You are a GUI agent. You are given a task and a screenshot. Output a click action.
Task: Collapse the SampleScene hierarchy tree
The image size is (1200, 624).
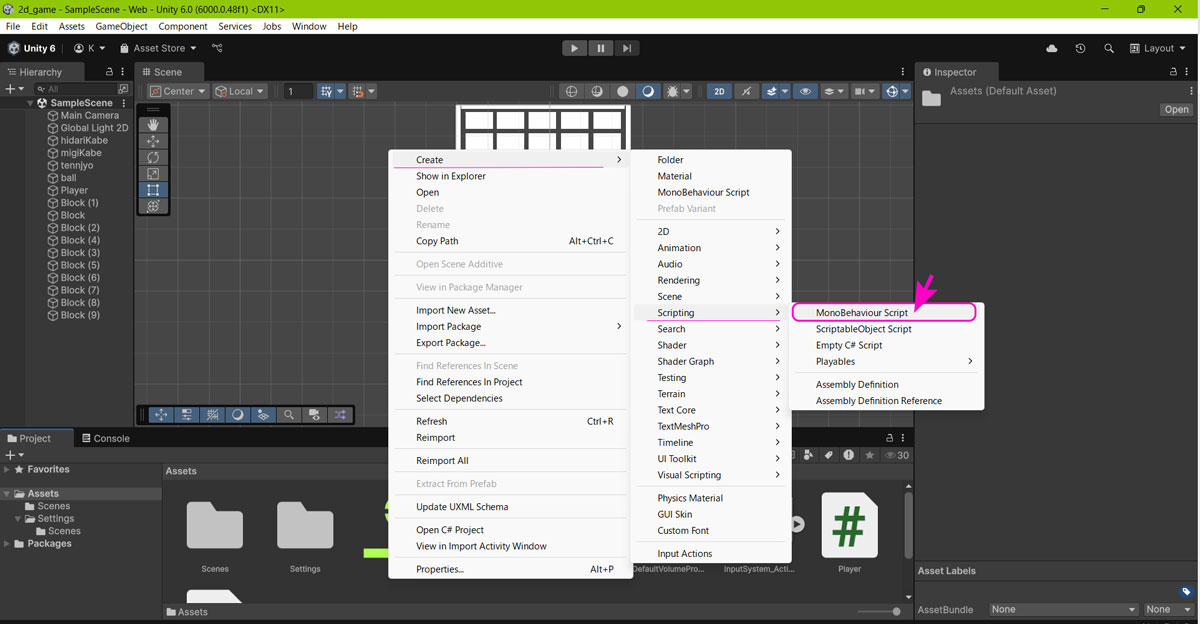pyautogui.click(x=30, y=103)
